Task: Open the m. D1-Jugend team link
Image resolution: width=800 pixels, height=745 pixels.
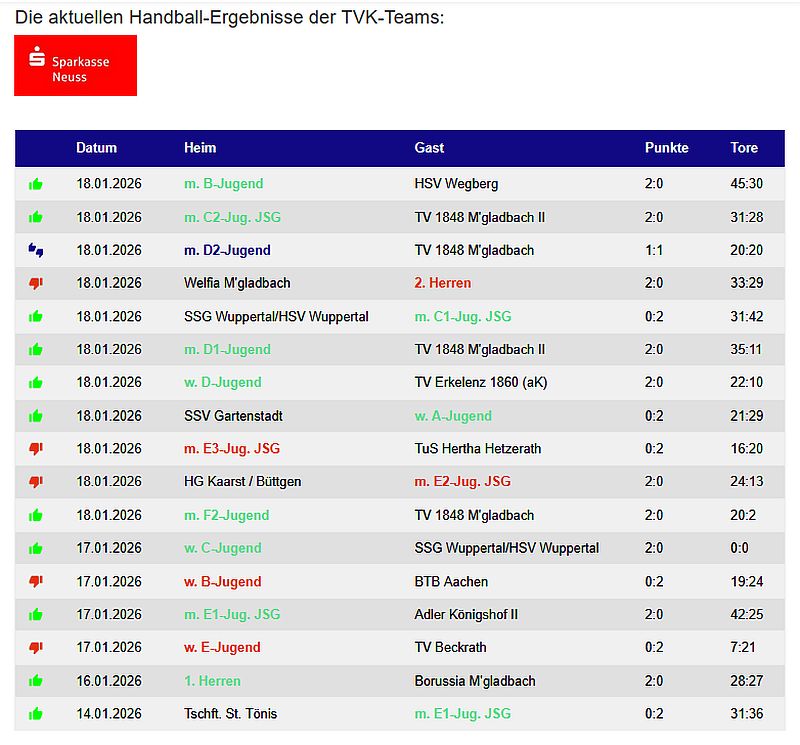Action: pyautogui.click(x=227, y=350)
